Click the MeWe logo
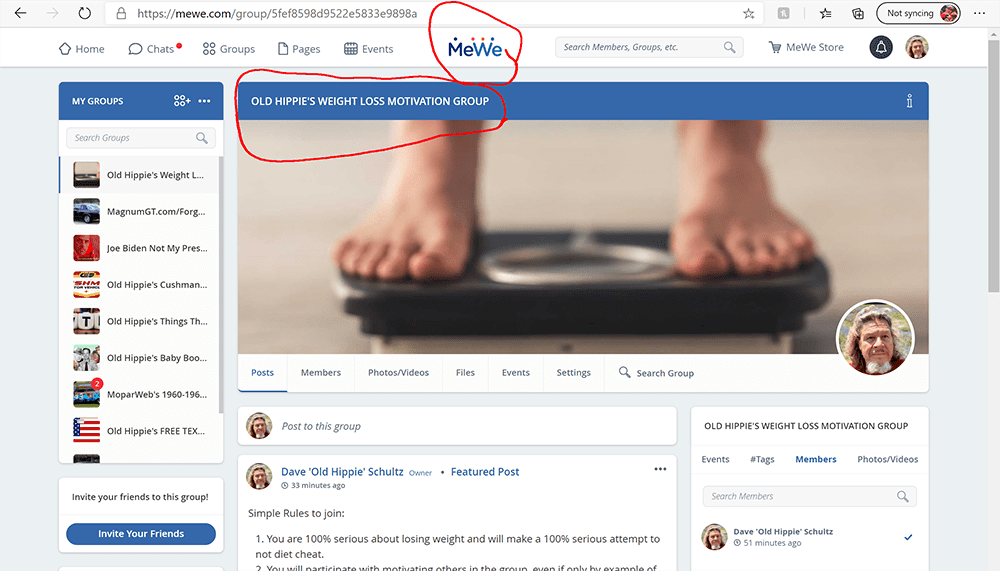The width and height of the screenshot is (1000, 571). (475, 47)
